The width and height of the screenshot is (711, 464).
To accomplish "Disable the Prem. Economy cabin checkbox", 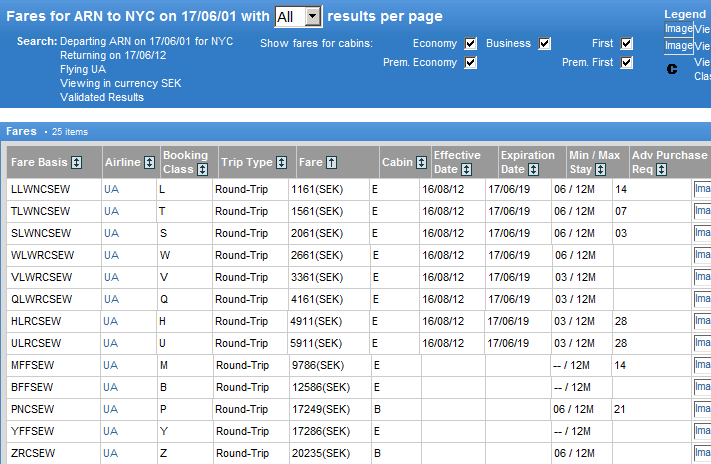I will pos(471,63).
